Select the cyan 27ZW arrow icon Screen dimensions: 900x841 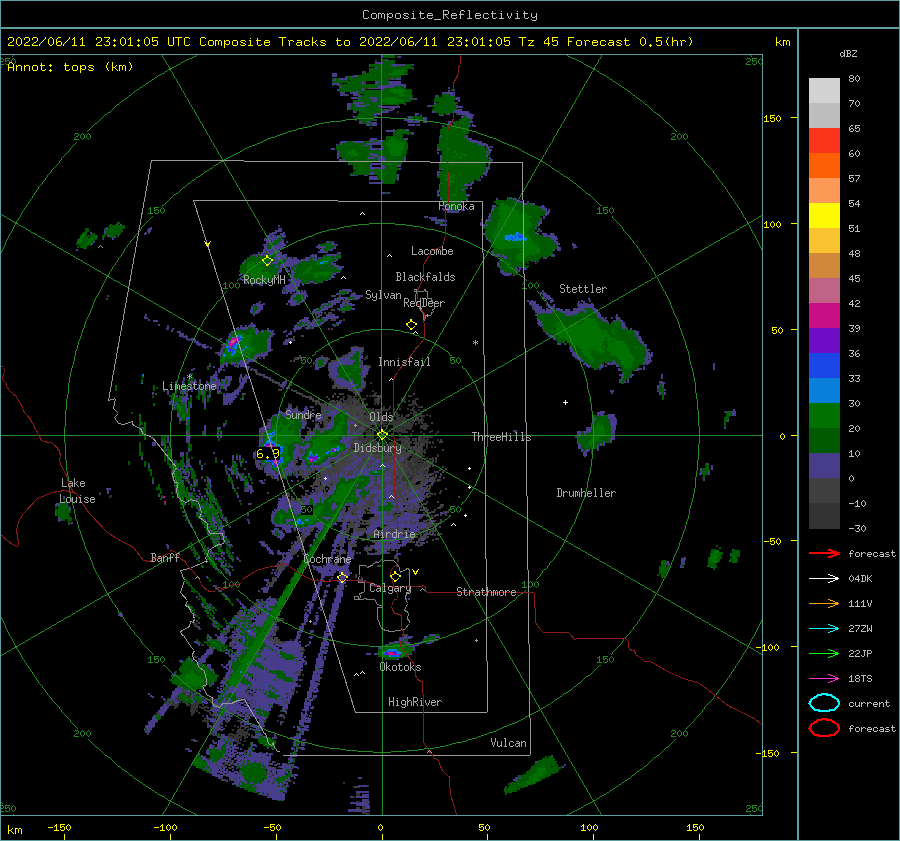click(x=824, y=629)
